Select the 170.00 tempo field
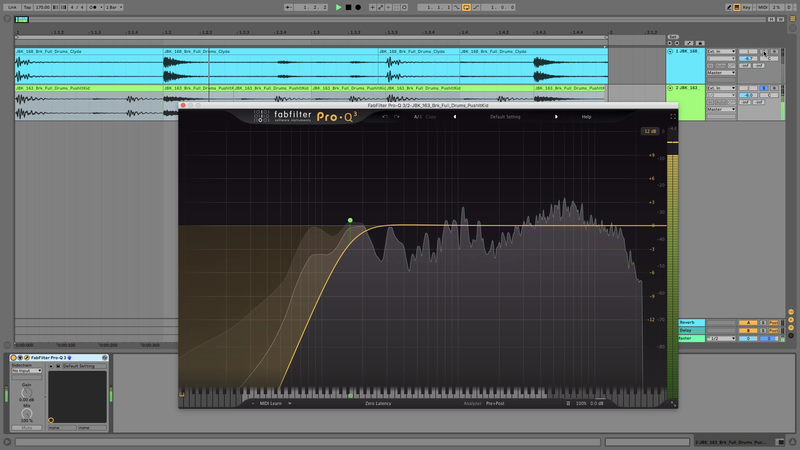The width and height of the screenshot is (800, 450). click(42, 7)
